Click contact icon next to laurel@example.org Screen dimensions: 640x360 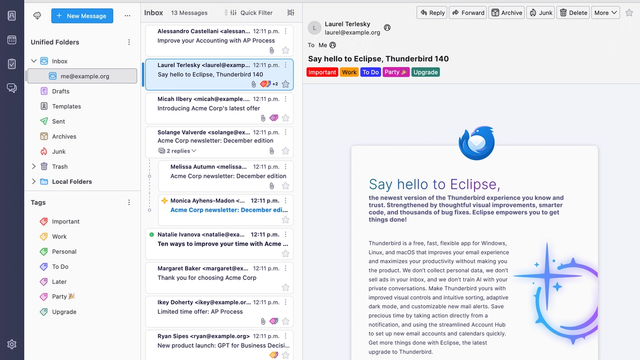pyautogui.click(x=387, y=28)
